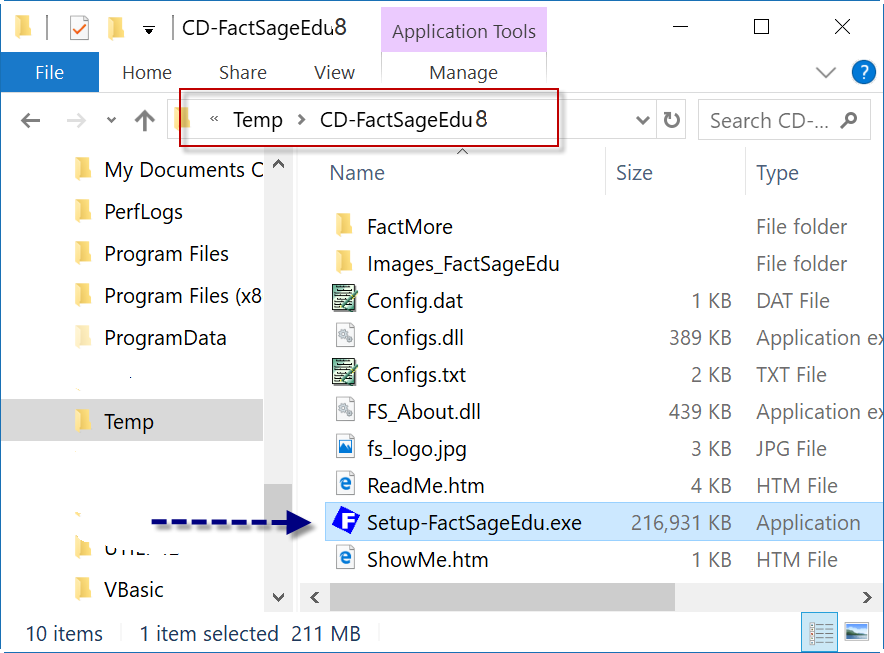This screenshot has height=653, width=884.
Task: Toggle the ribbon collapse chevron
Action: click(826, 72)
